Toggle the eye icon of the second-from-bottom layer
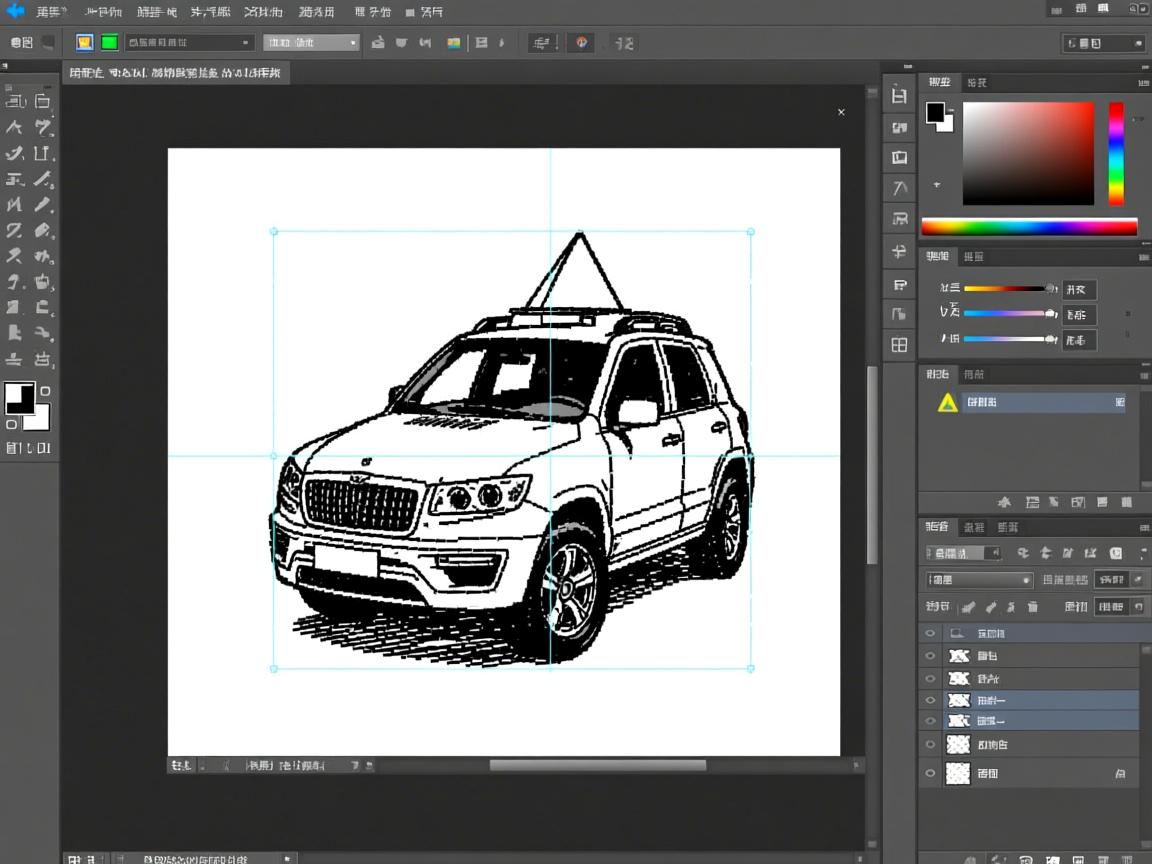 tap(931, 745)
